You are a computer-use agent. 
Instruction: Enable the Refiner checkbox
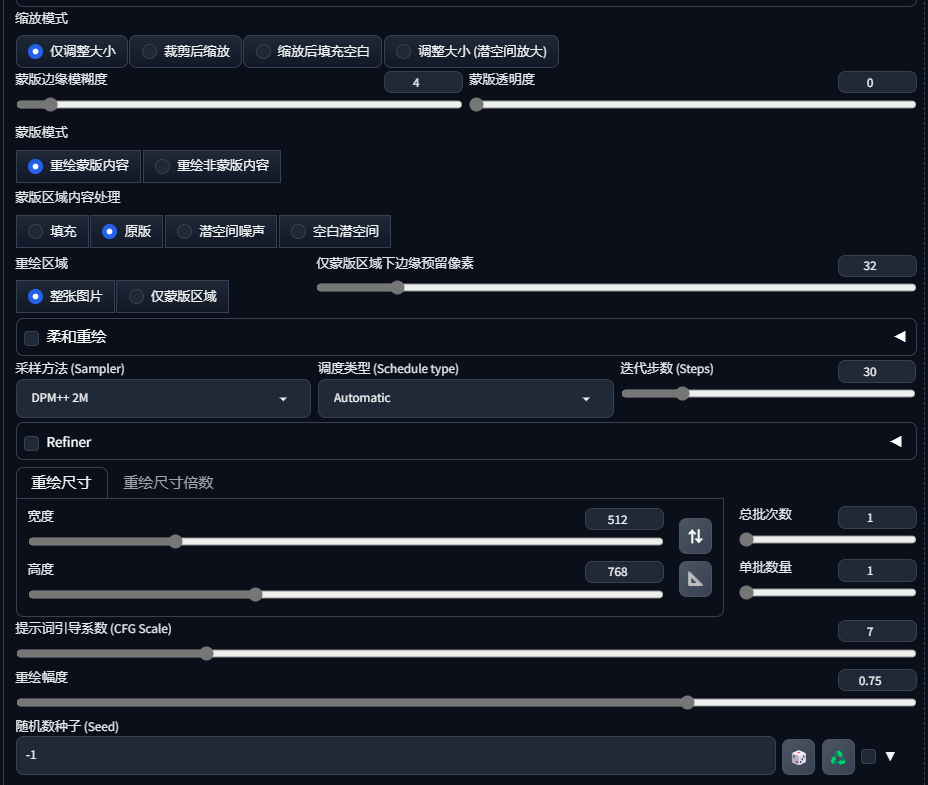(x=31, y=443)
